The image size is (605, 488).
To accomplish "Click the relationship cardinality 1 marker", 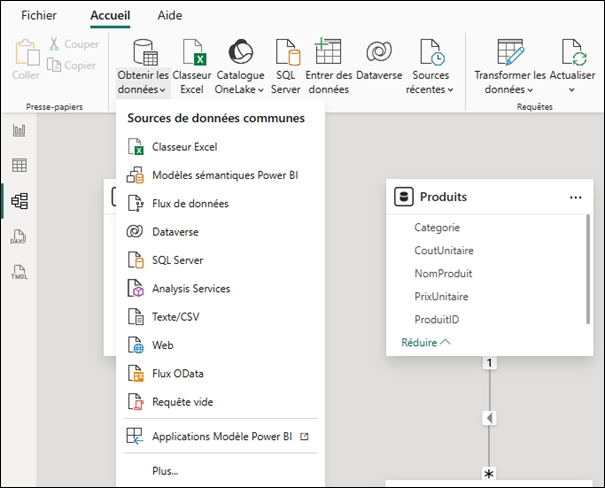I will click(489, 363).
